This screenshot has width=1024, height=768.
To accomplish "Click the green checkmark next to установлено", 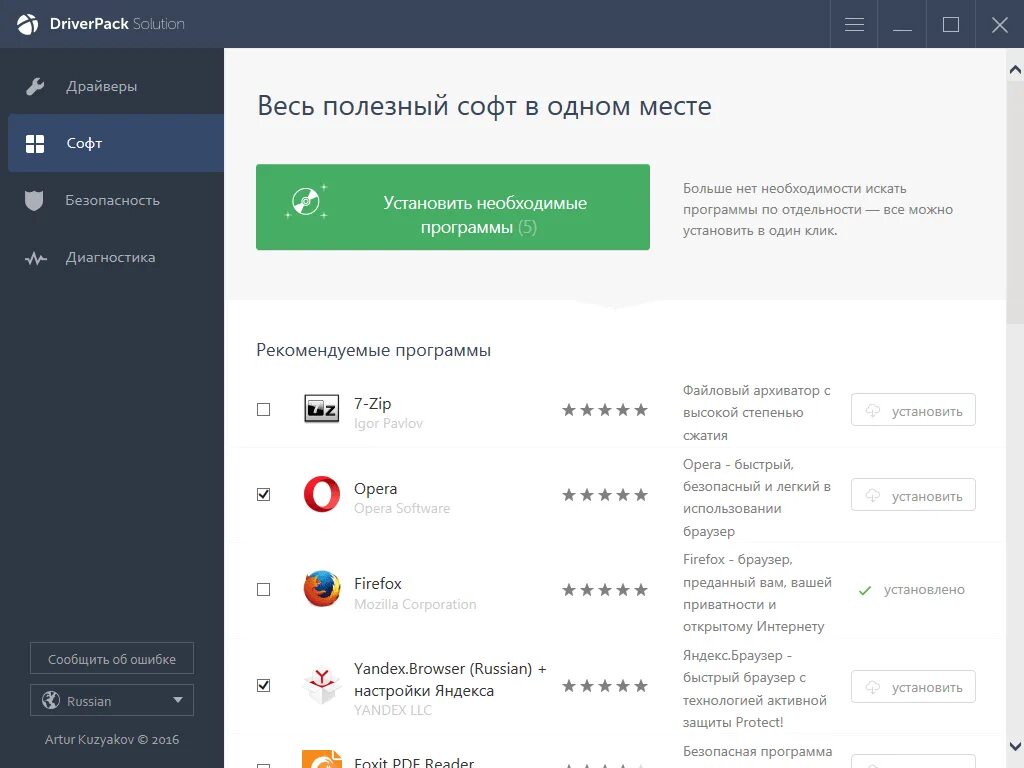I will point(865,590).
